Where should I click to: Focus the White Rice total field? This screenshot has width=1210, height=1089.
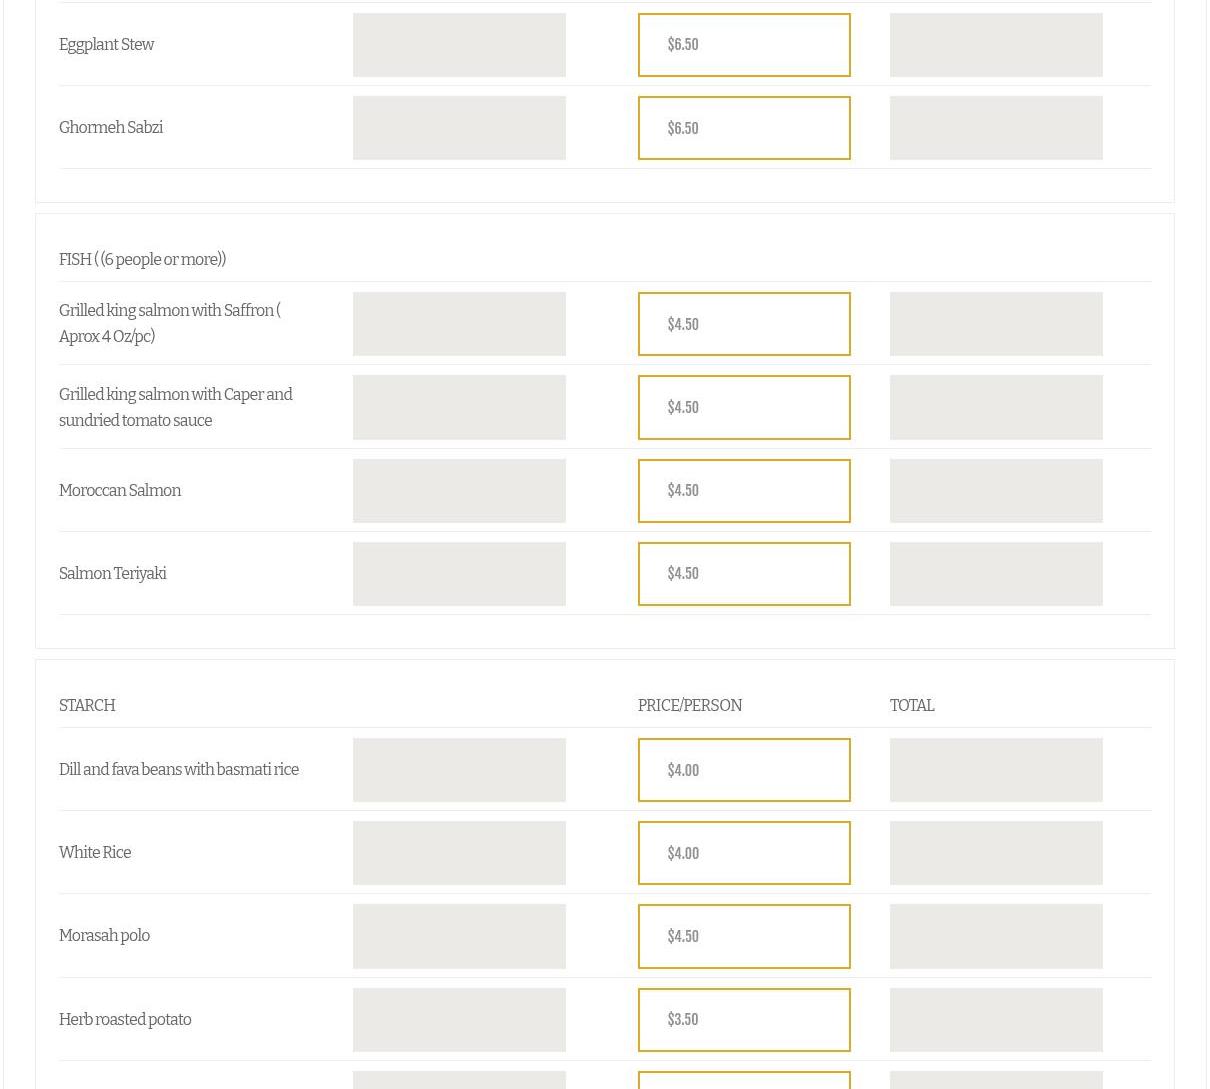click(996, 853)
